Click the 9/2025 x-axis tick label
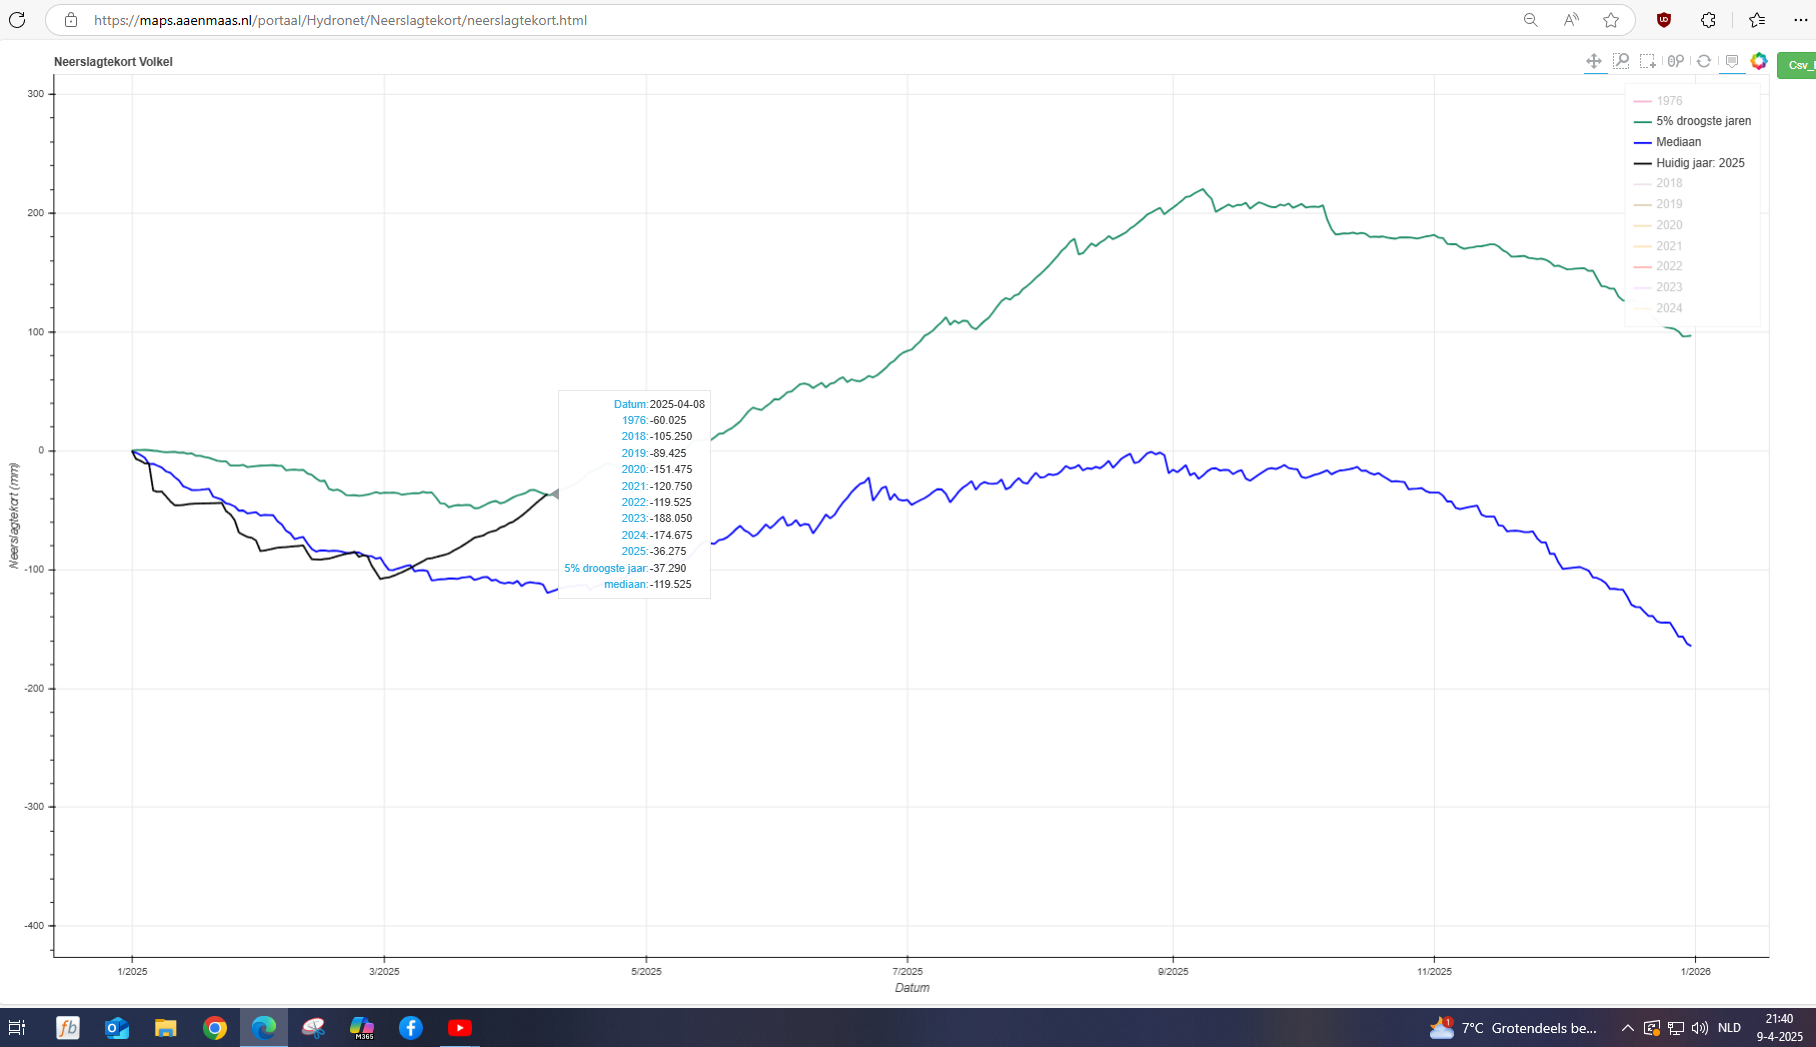This screenshot has height=1047, width=1816. (x=1173, y=971)
